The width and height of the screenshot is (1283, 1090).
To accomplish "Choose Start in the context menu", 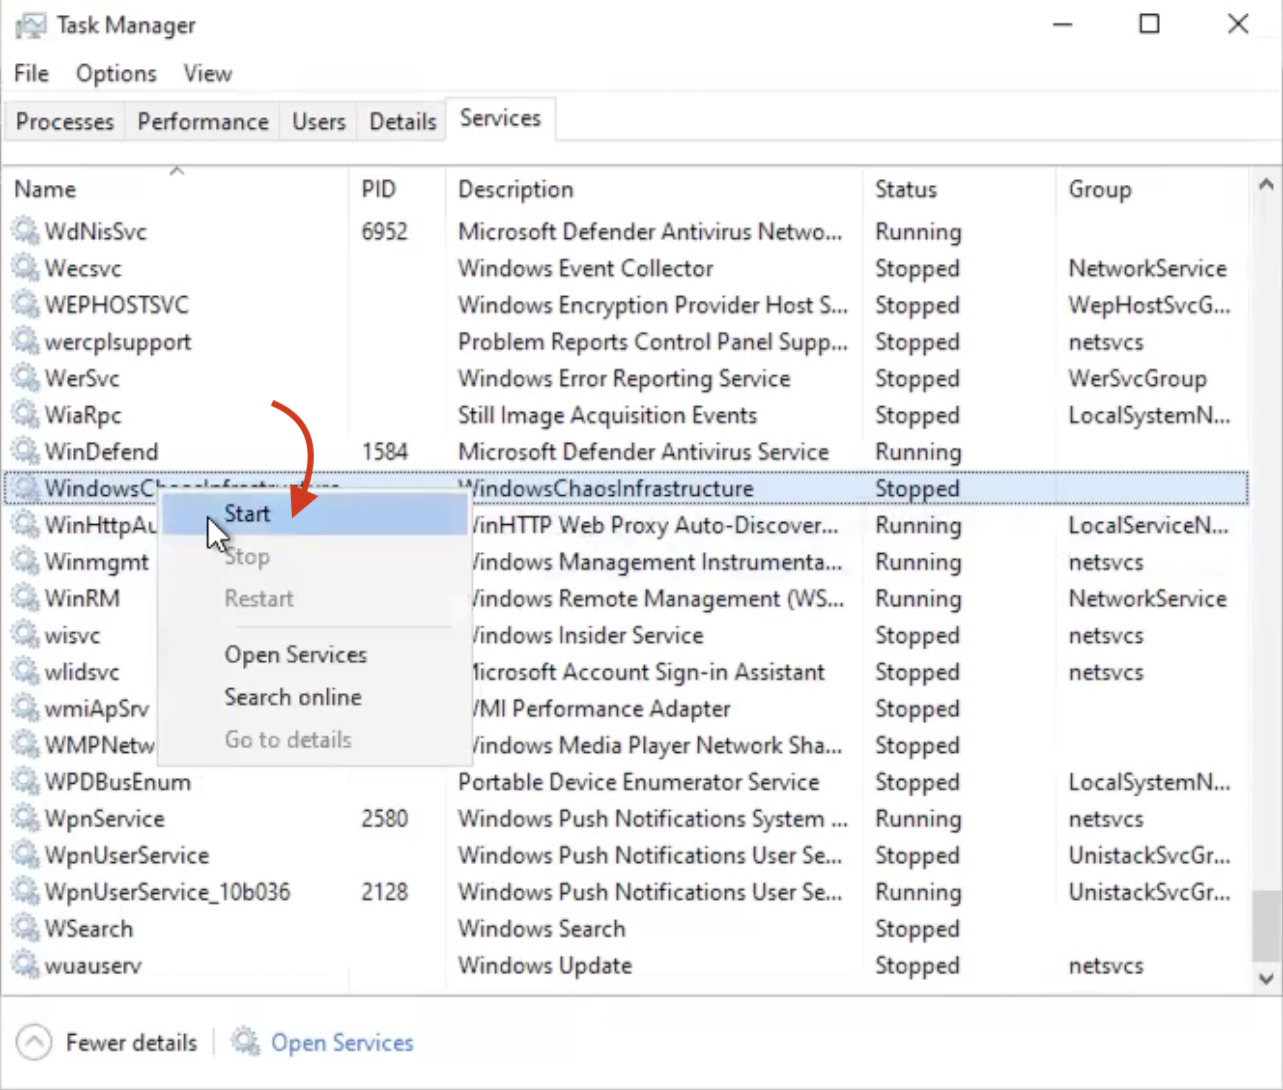I will coord(247,514).
